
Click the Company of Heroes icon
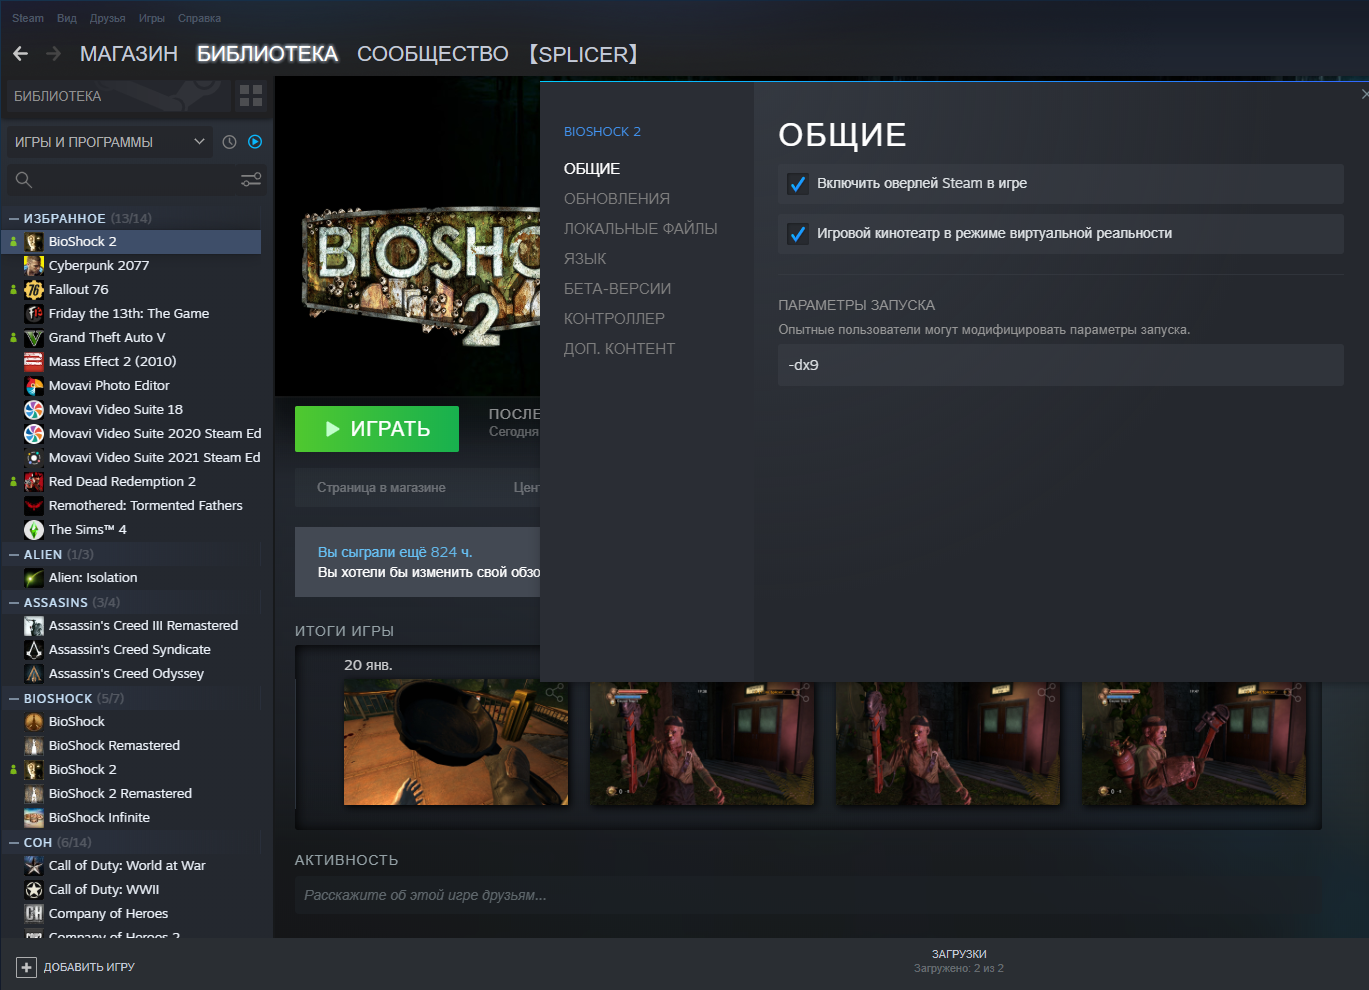[x=34, y=914]
